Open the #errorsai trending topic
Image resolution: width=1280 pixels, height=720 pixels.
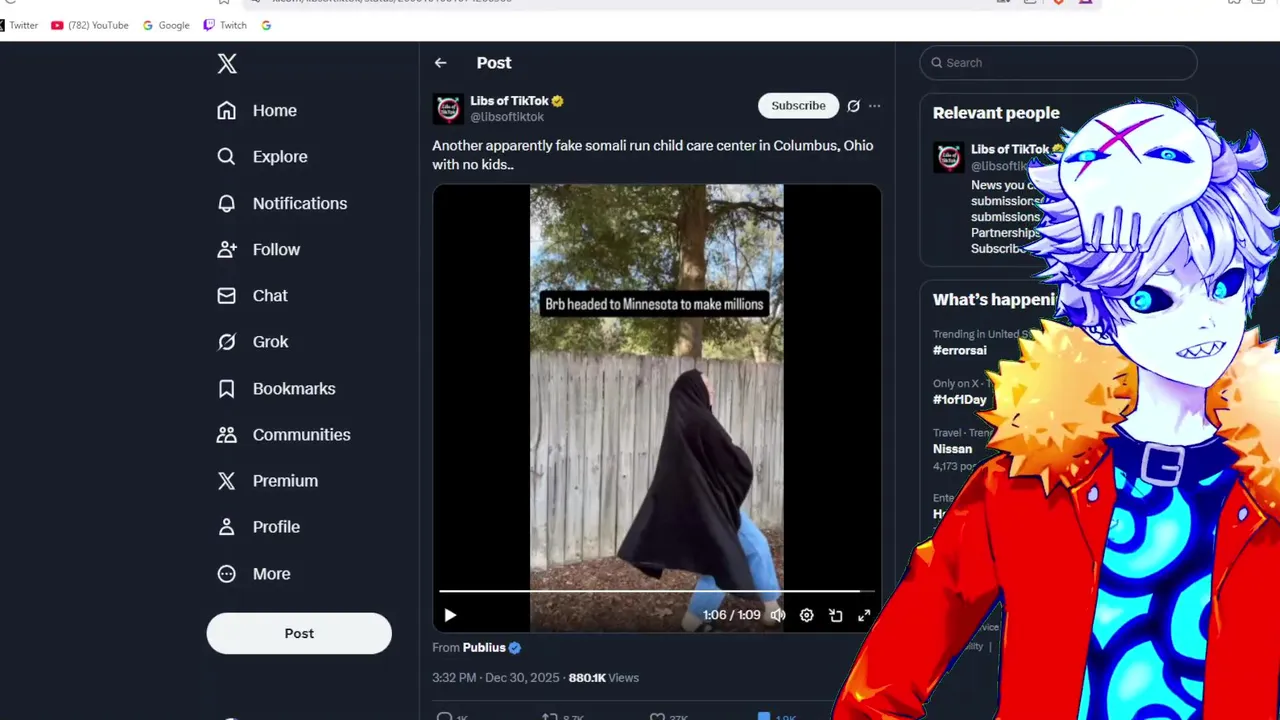pos(960,351)
